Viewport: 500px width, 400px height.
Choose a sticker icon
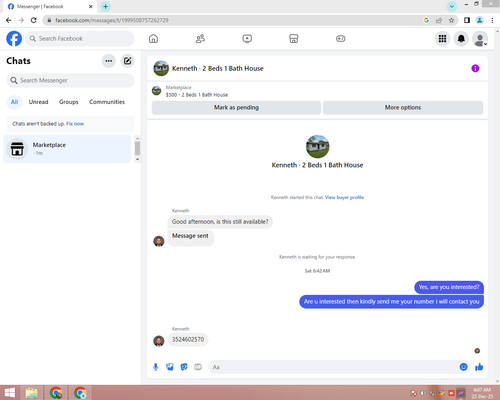point(184,367)
